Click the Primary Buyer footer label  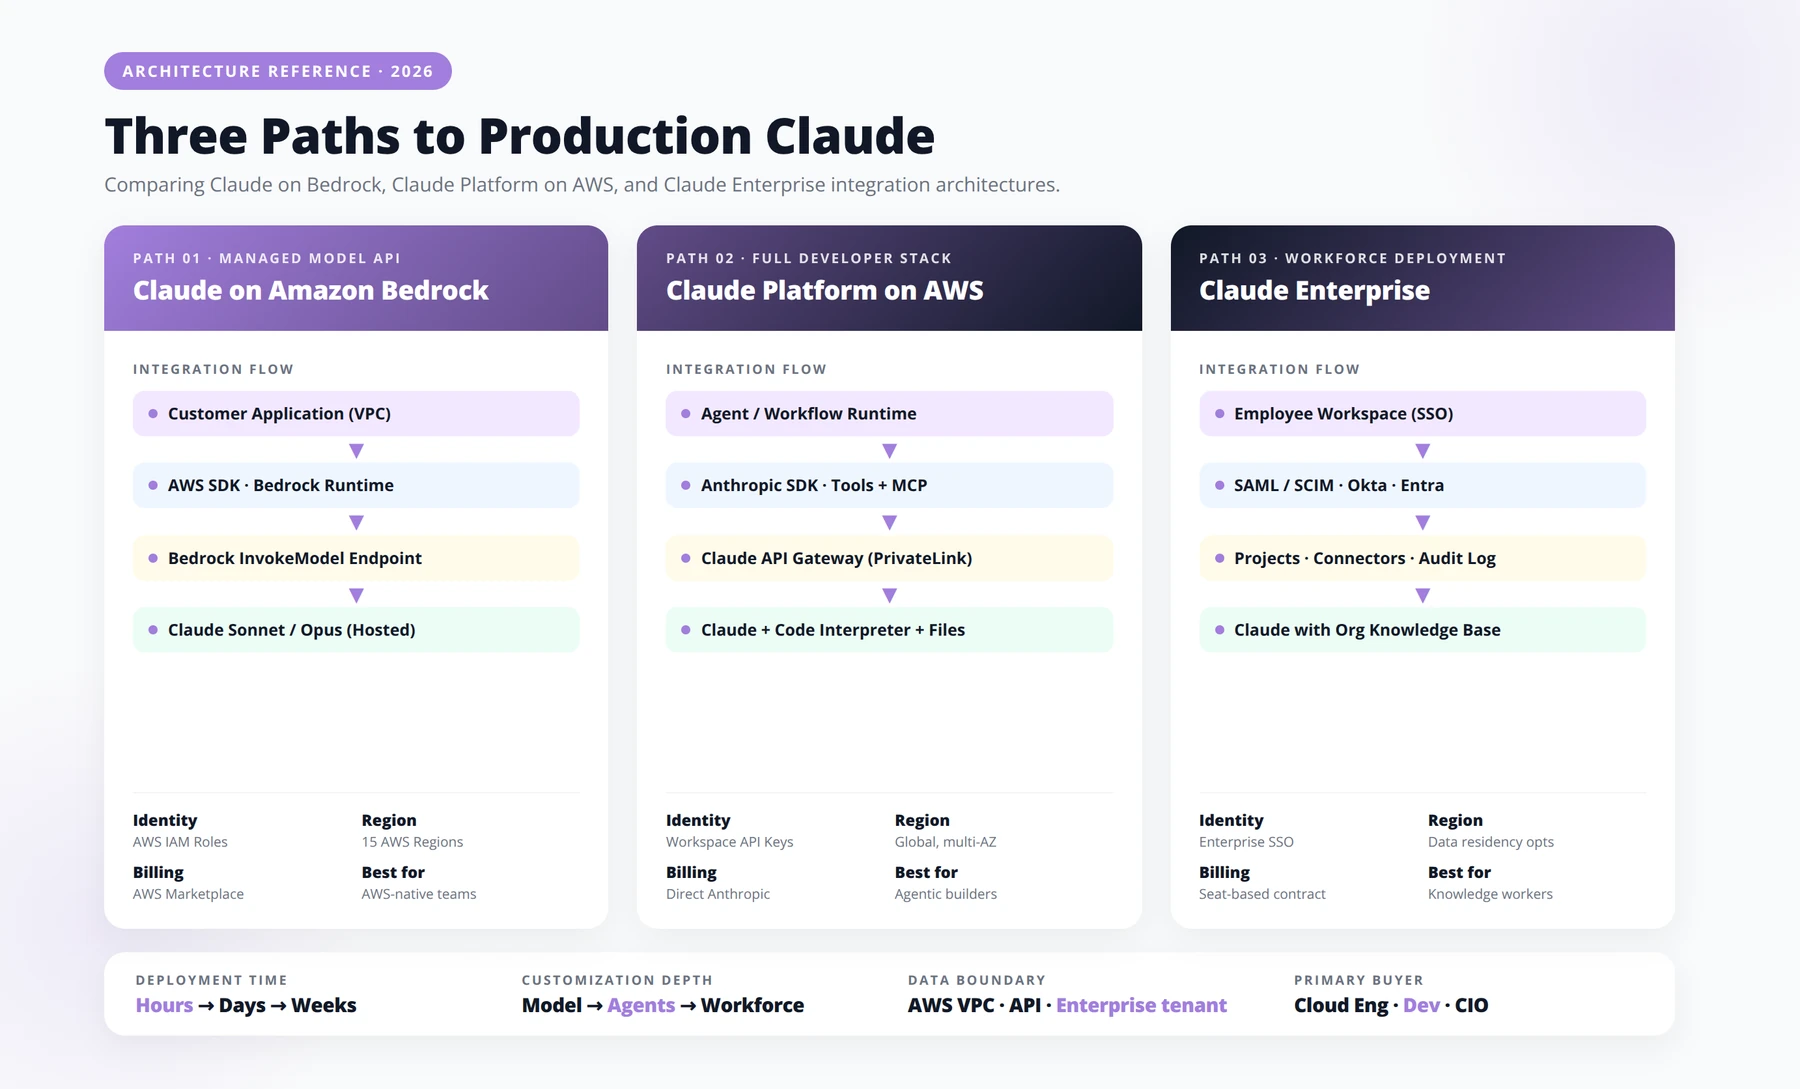(1358, 980)
